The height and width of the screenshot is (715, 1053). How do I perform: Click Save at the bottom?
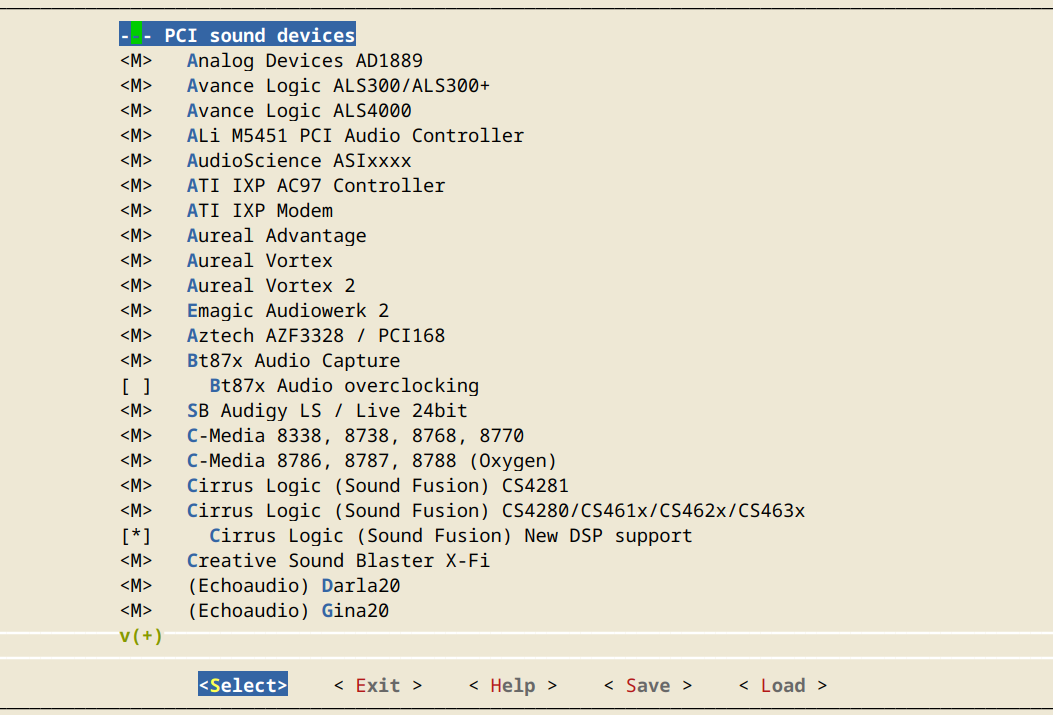point(647,685)
